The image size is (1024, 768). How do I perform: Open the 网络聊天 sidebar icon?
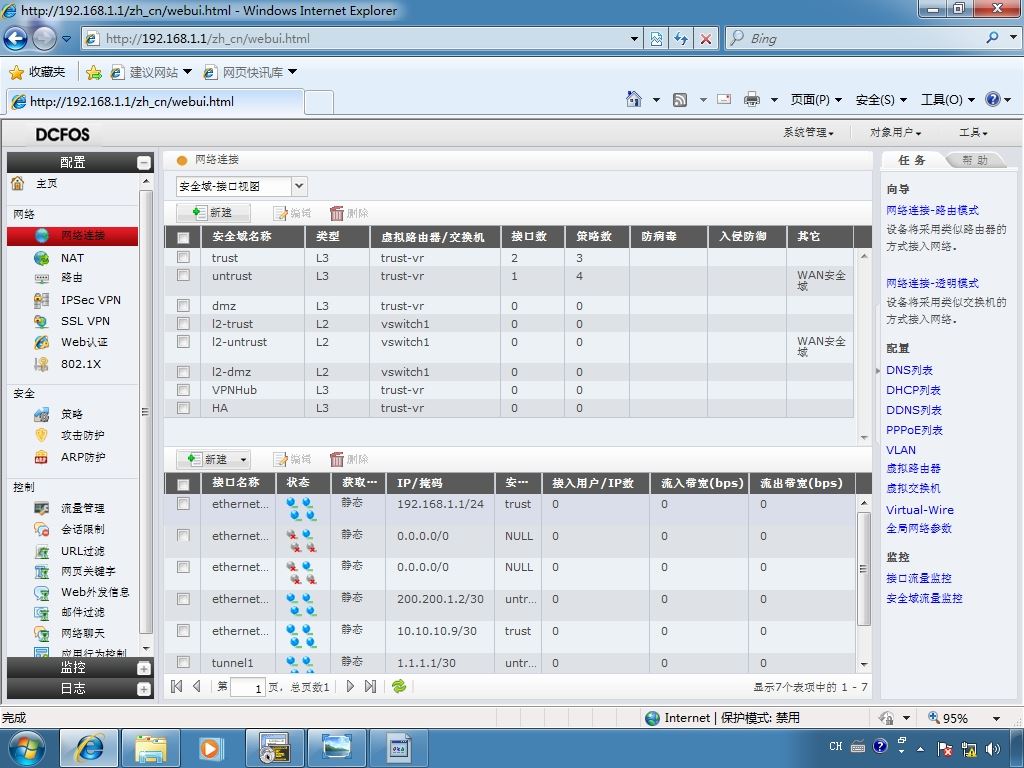(x=42, y=633)
